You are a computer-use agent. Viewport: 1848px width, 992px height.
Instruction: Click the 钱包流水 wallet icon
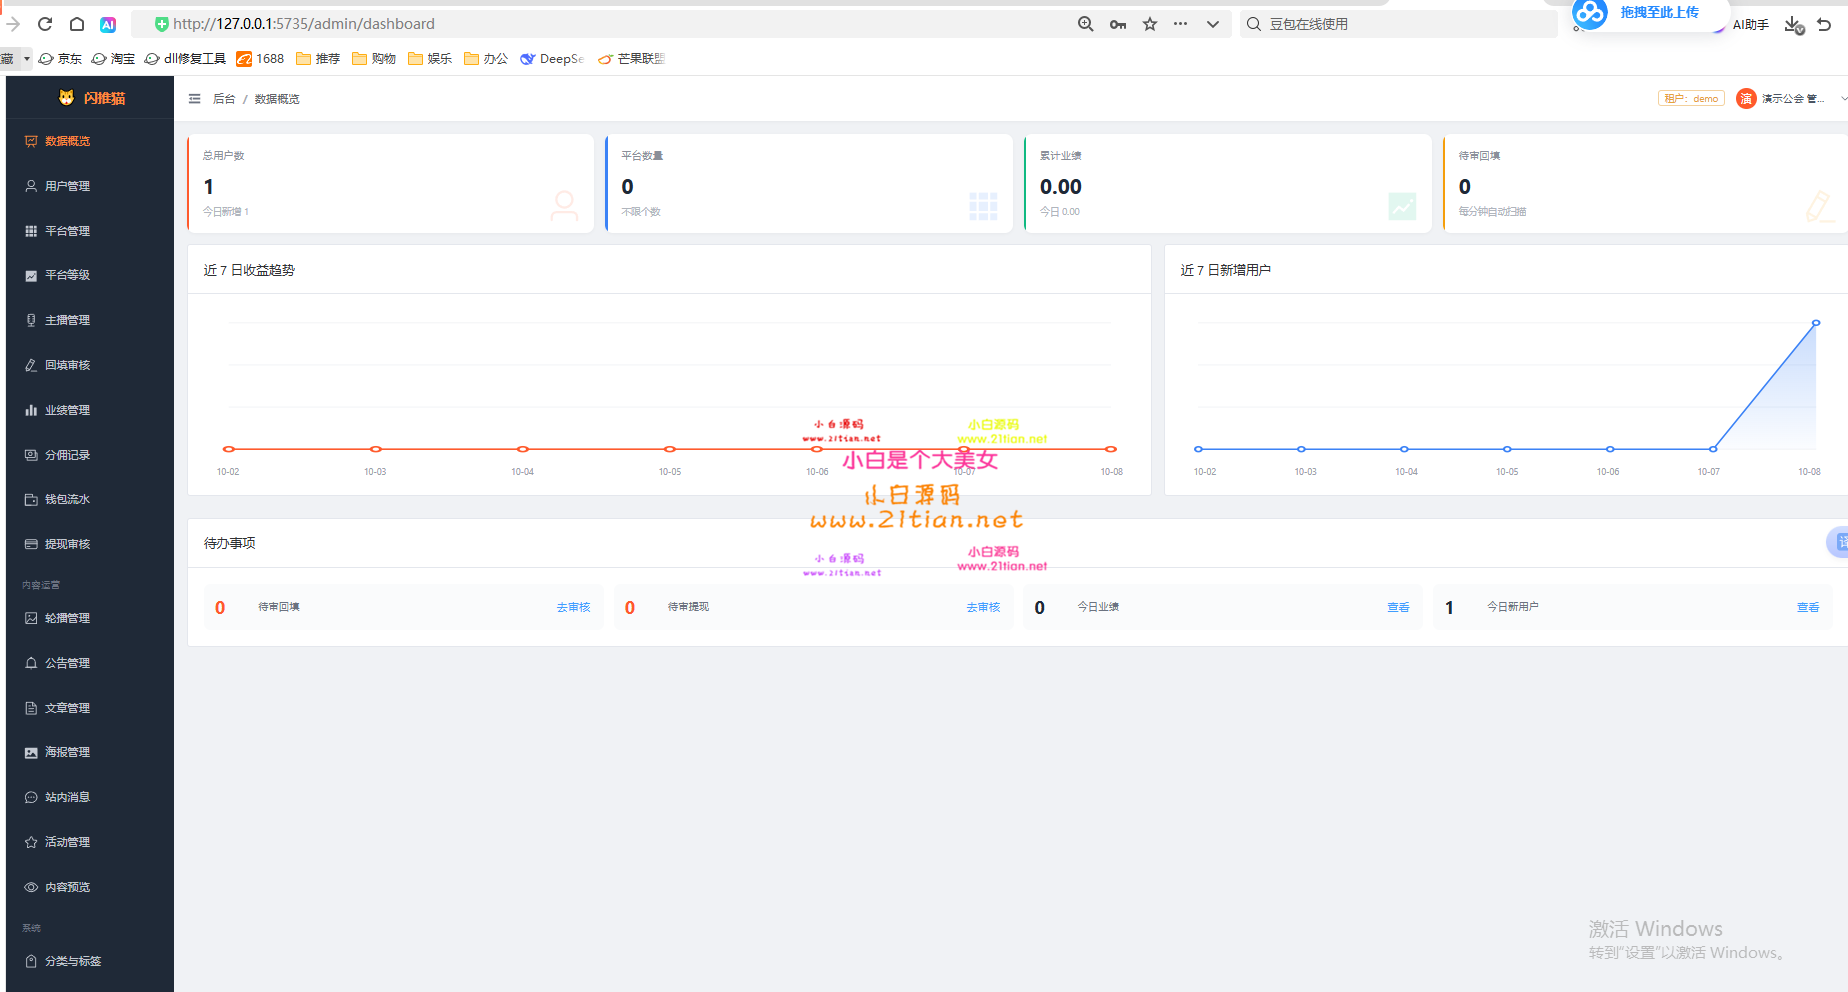[x=31, y=499]
